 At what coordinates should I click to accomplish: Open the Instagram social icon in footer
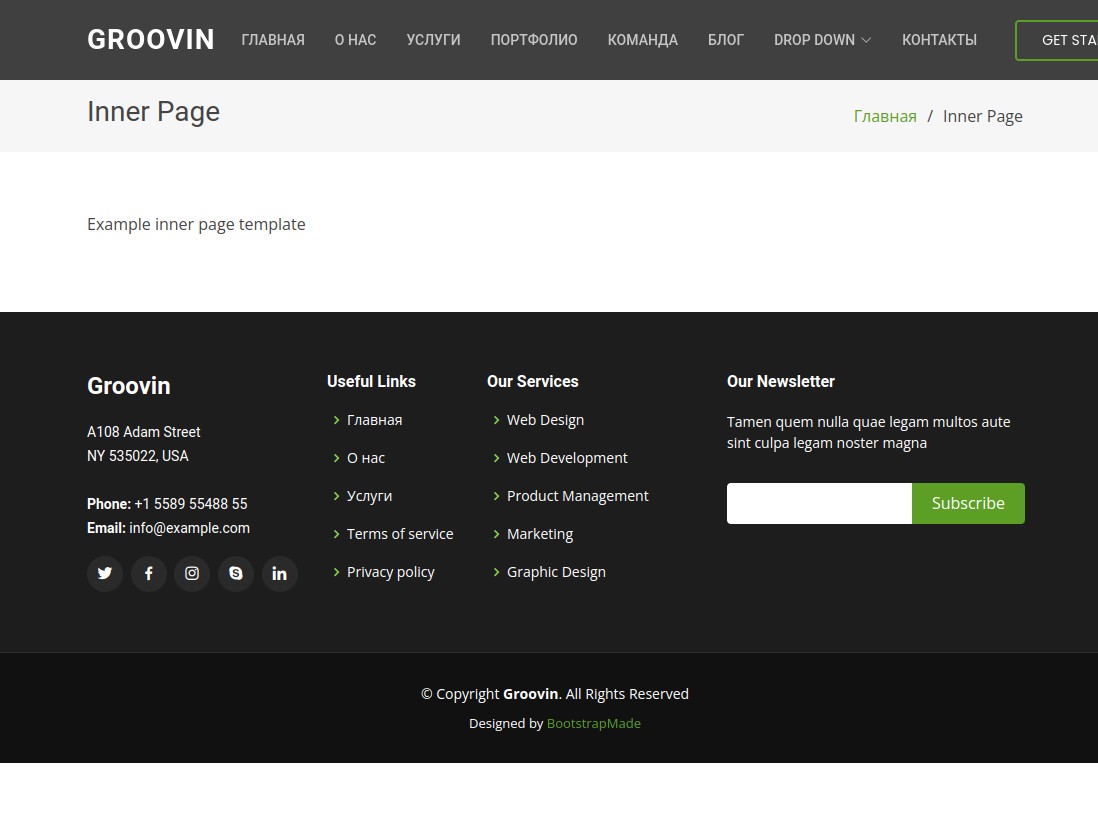(192, 574)
